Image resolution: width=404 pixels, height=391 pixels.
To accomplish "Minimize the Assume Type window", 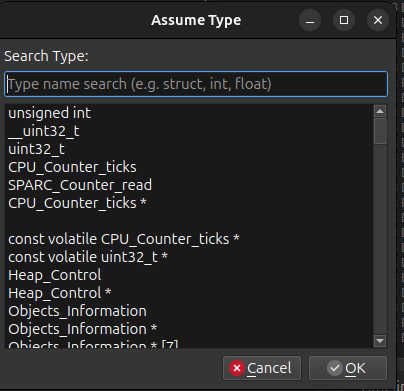I will click(310, 20).
